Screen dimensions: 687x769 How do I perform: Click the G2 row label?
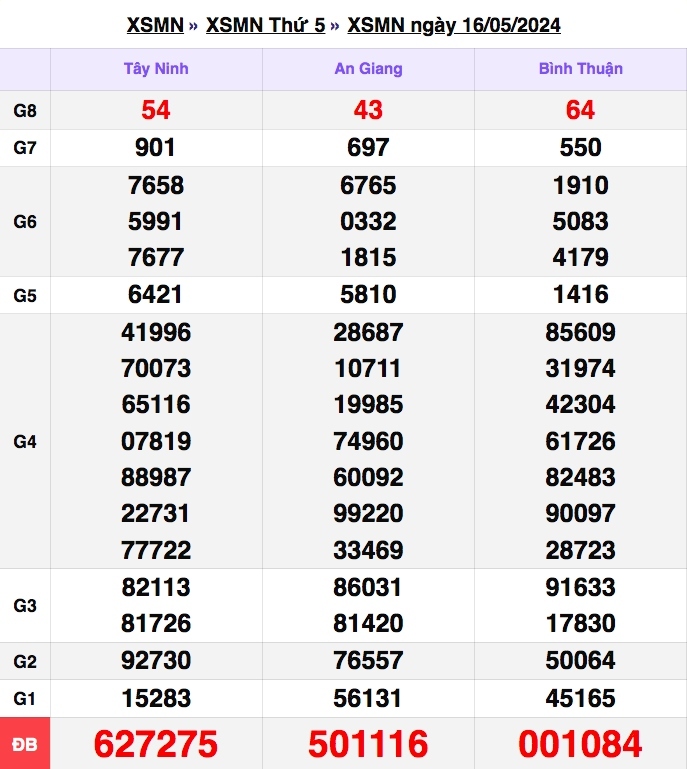click(x=25, y=661)
